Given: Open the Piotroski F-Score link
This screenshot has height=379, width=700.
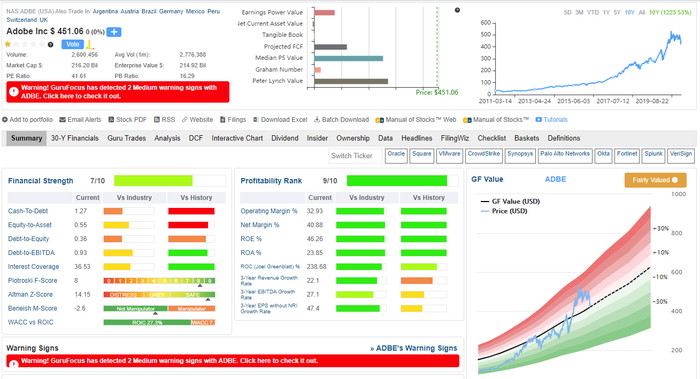Looking at the screenshot, I should click(x=33, y=281).
